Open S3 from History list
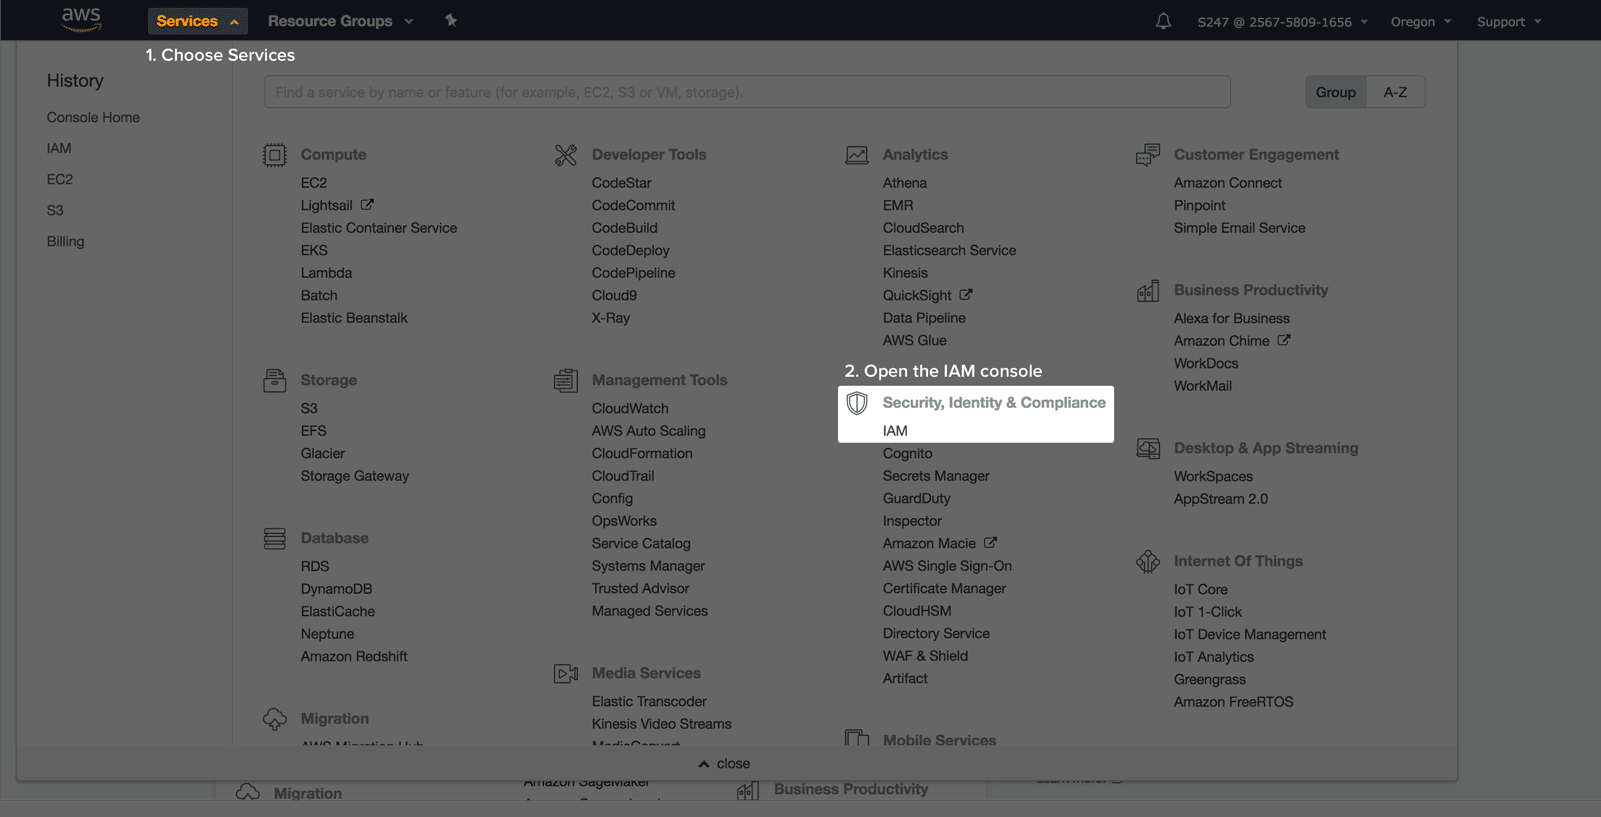The width and height of the screenshot is (1601, 817). tap(55, 210)
